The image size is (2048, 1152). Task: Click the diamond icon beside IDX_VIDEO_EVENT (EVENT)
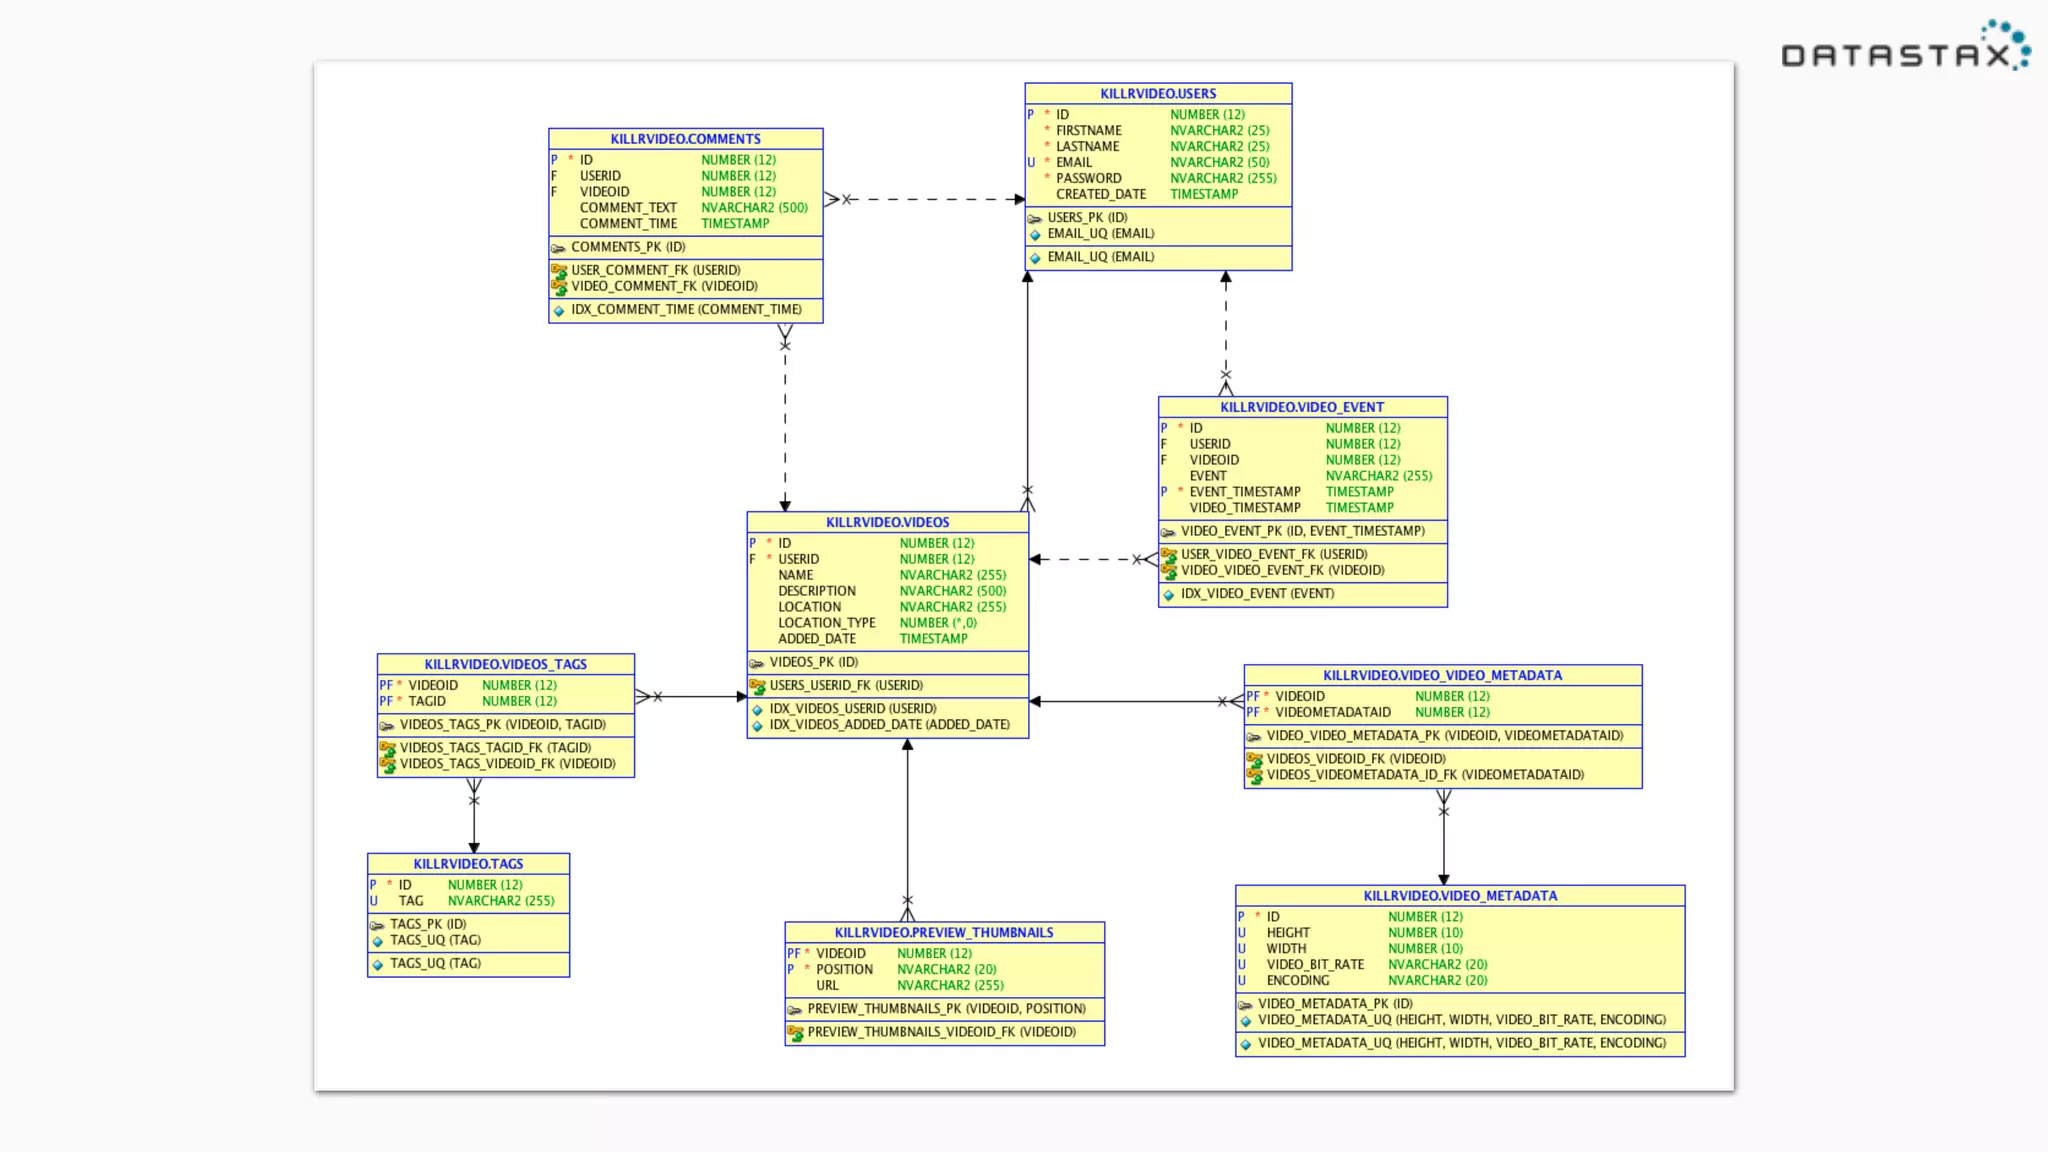click(x=1168, y=595)
